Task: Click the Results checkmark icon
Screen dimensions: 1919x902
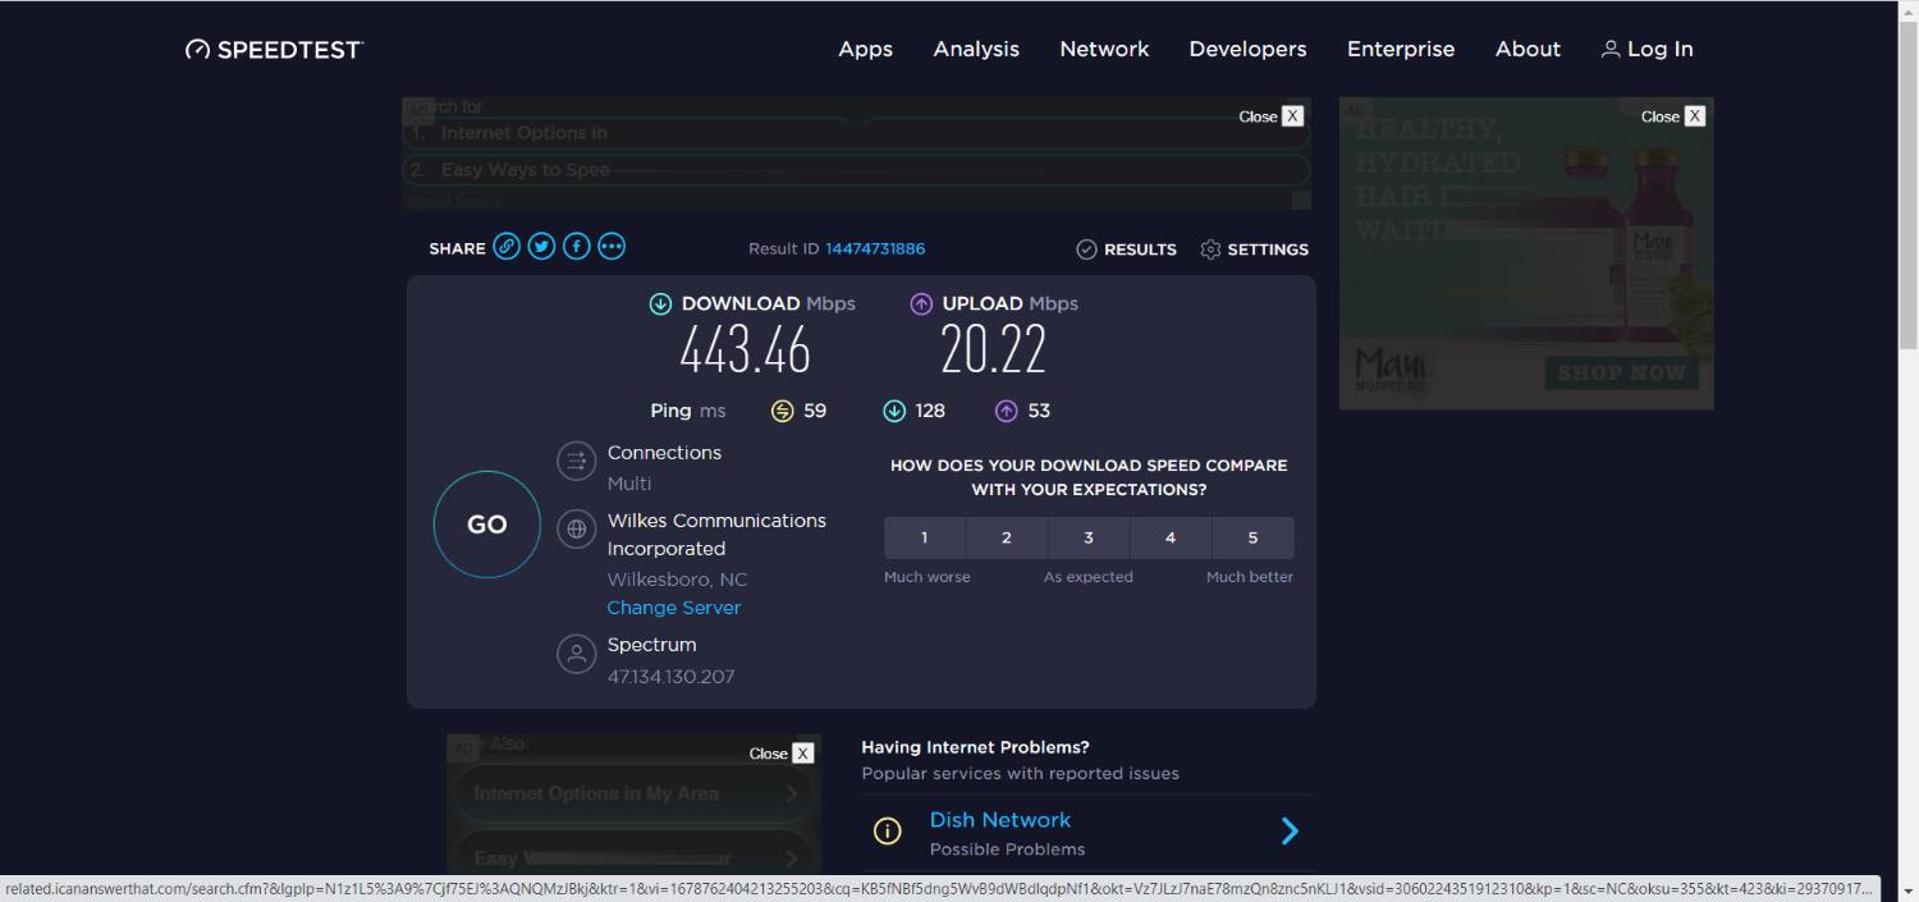Action: pyautogui.click(x=1086, y=250)
